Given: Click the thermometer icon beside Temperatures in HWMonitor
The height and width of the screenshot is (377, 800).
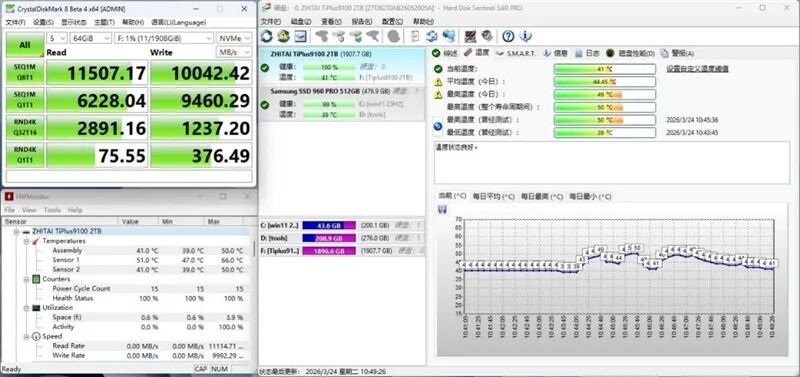Looking at the screenshot, I should point(36,241).
